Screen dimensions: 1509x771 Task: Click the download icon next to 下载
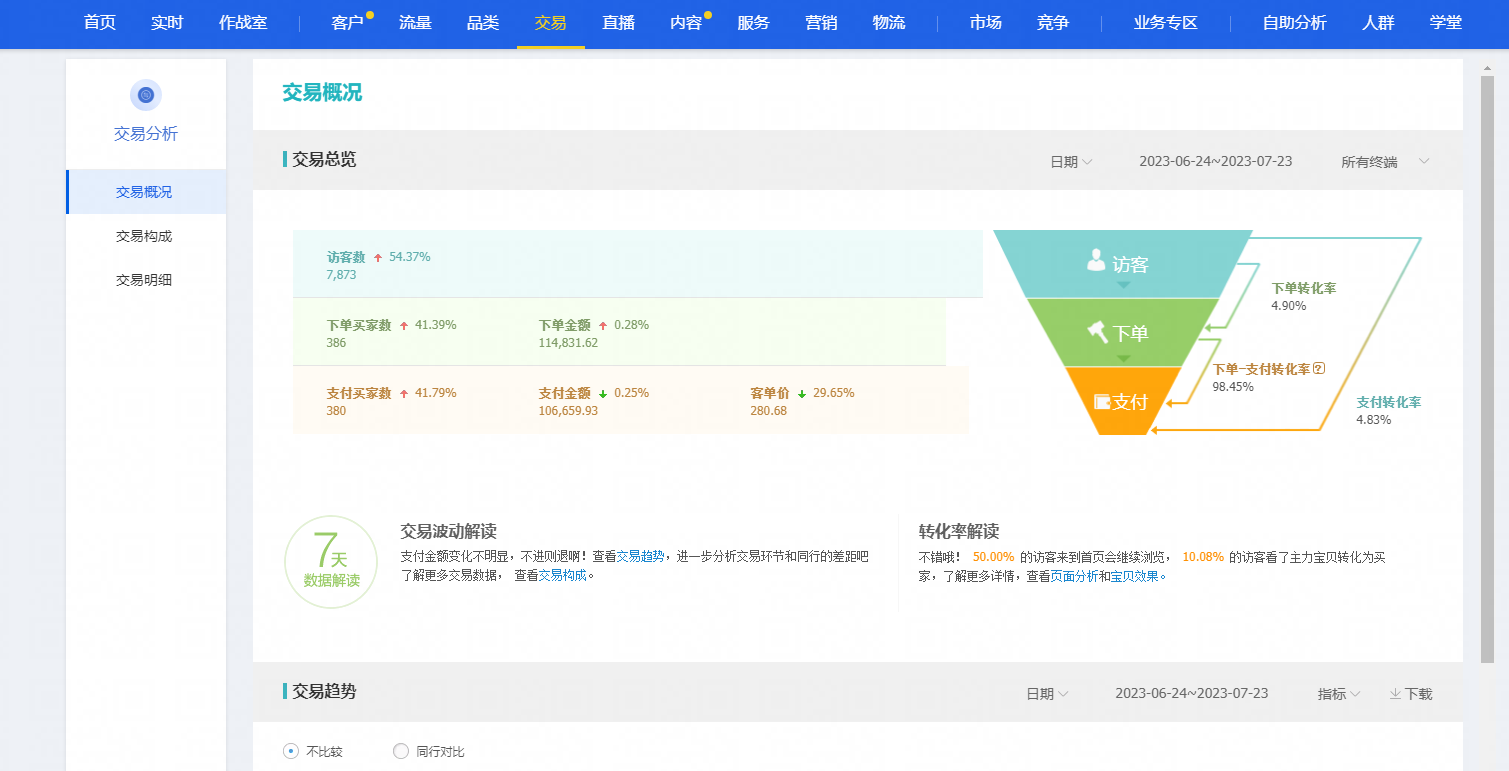tap(1395, 694)
